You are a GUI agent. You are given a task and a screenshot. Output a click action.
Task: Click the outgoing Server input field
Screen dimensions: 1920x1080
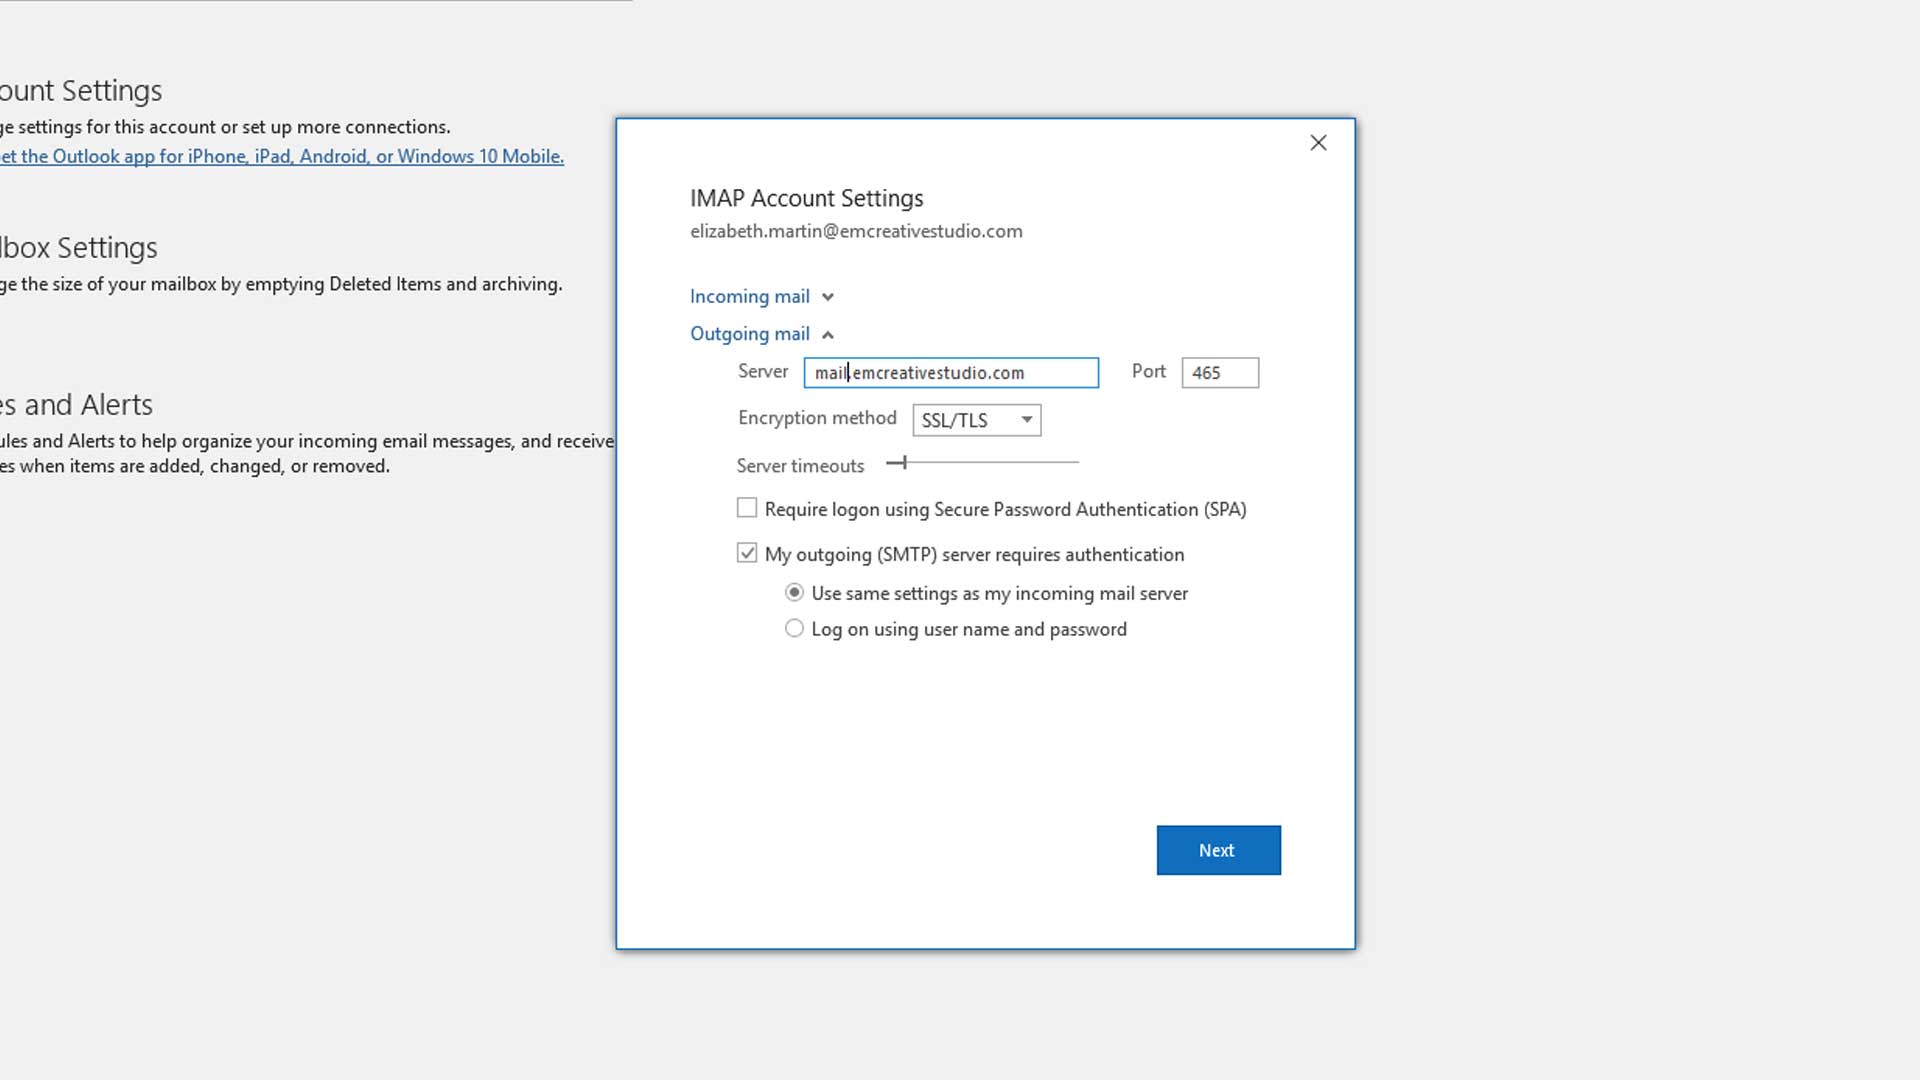[951, 373]
